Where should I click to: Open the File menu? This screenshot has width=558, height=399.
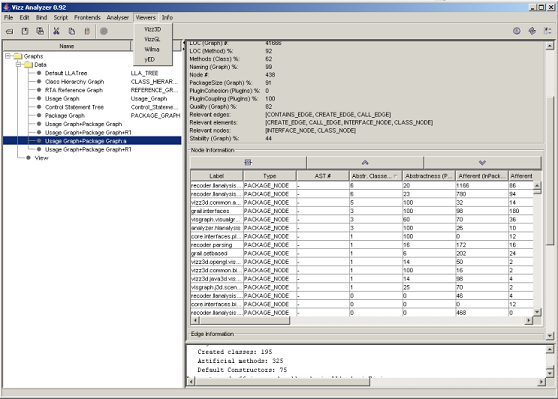pyautogui.click(x=9, y=17)
